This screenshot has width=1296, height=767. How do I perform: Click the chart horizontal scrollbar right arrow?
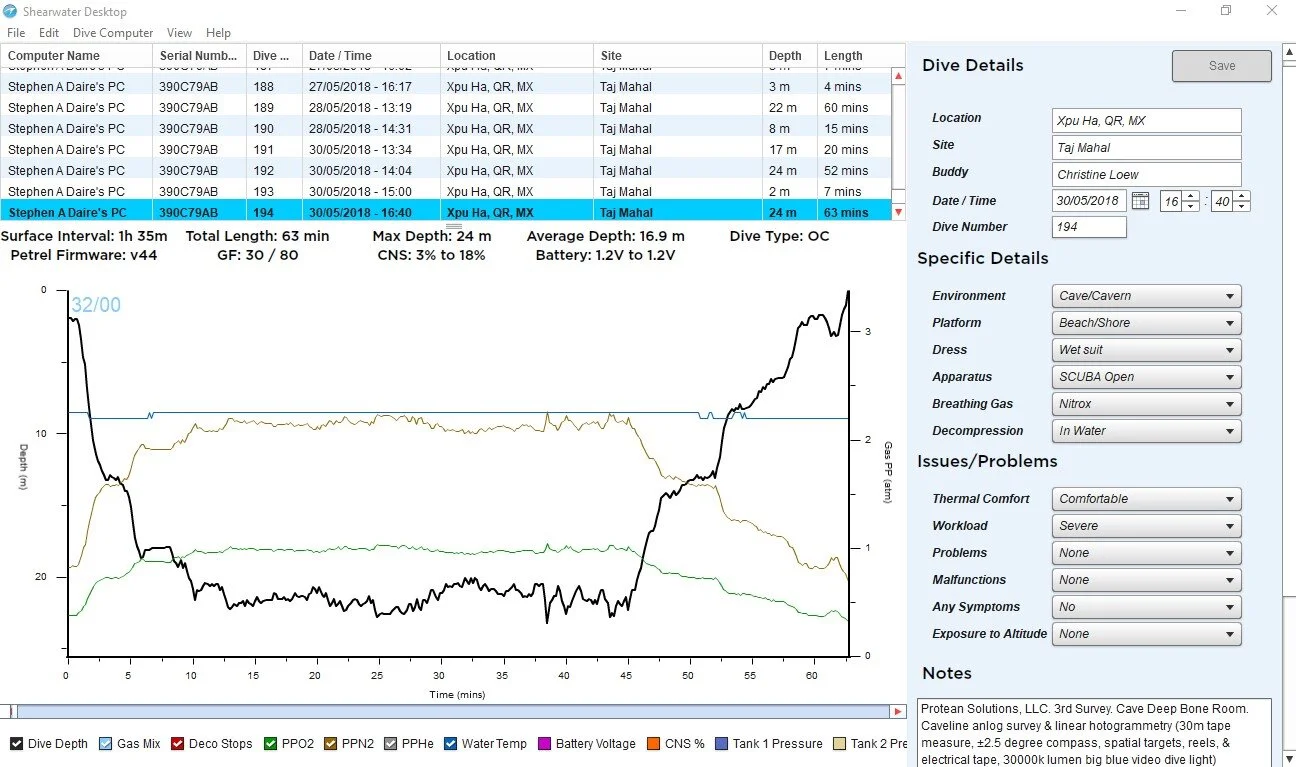pos(898,712)
